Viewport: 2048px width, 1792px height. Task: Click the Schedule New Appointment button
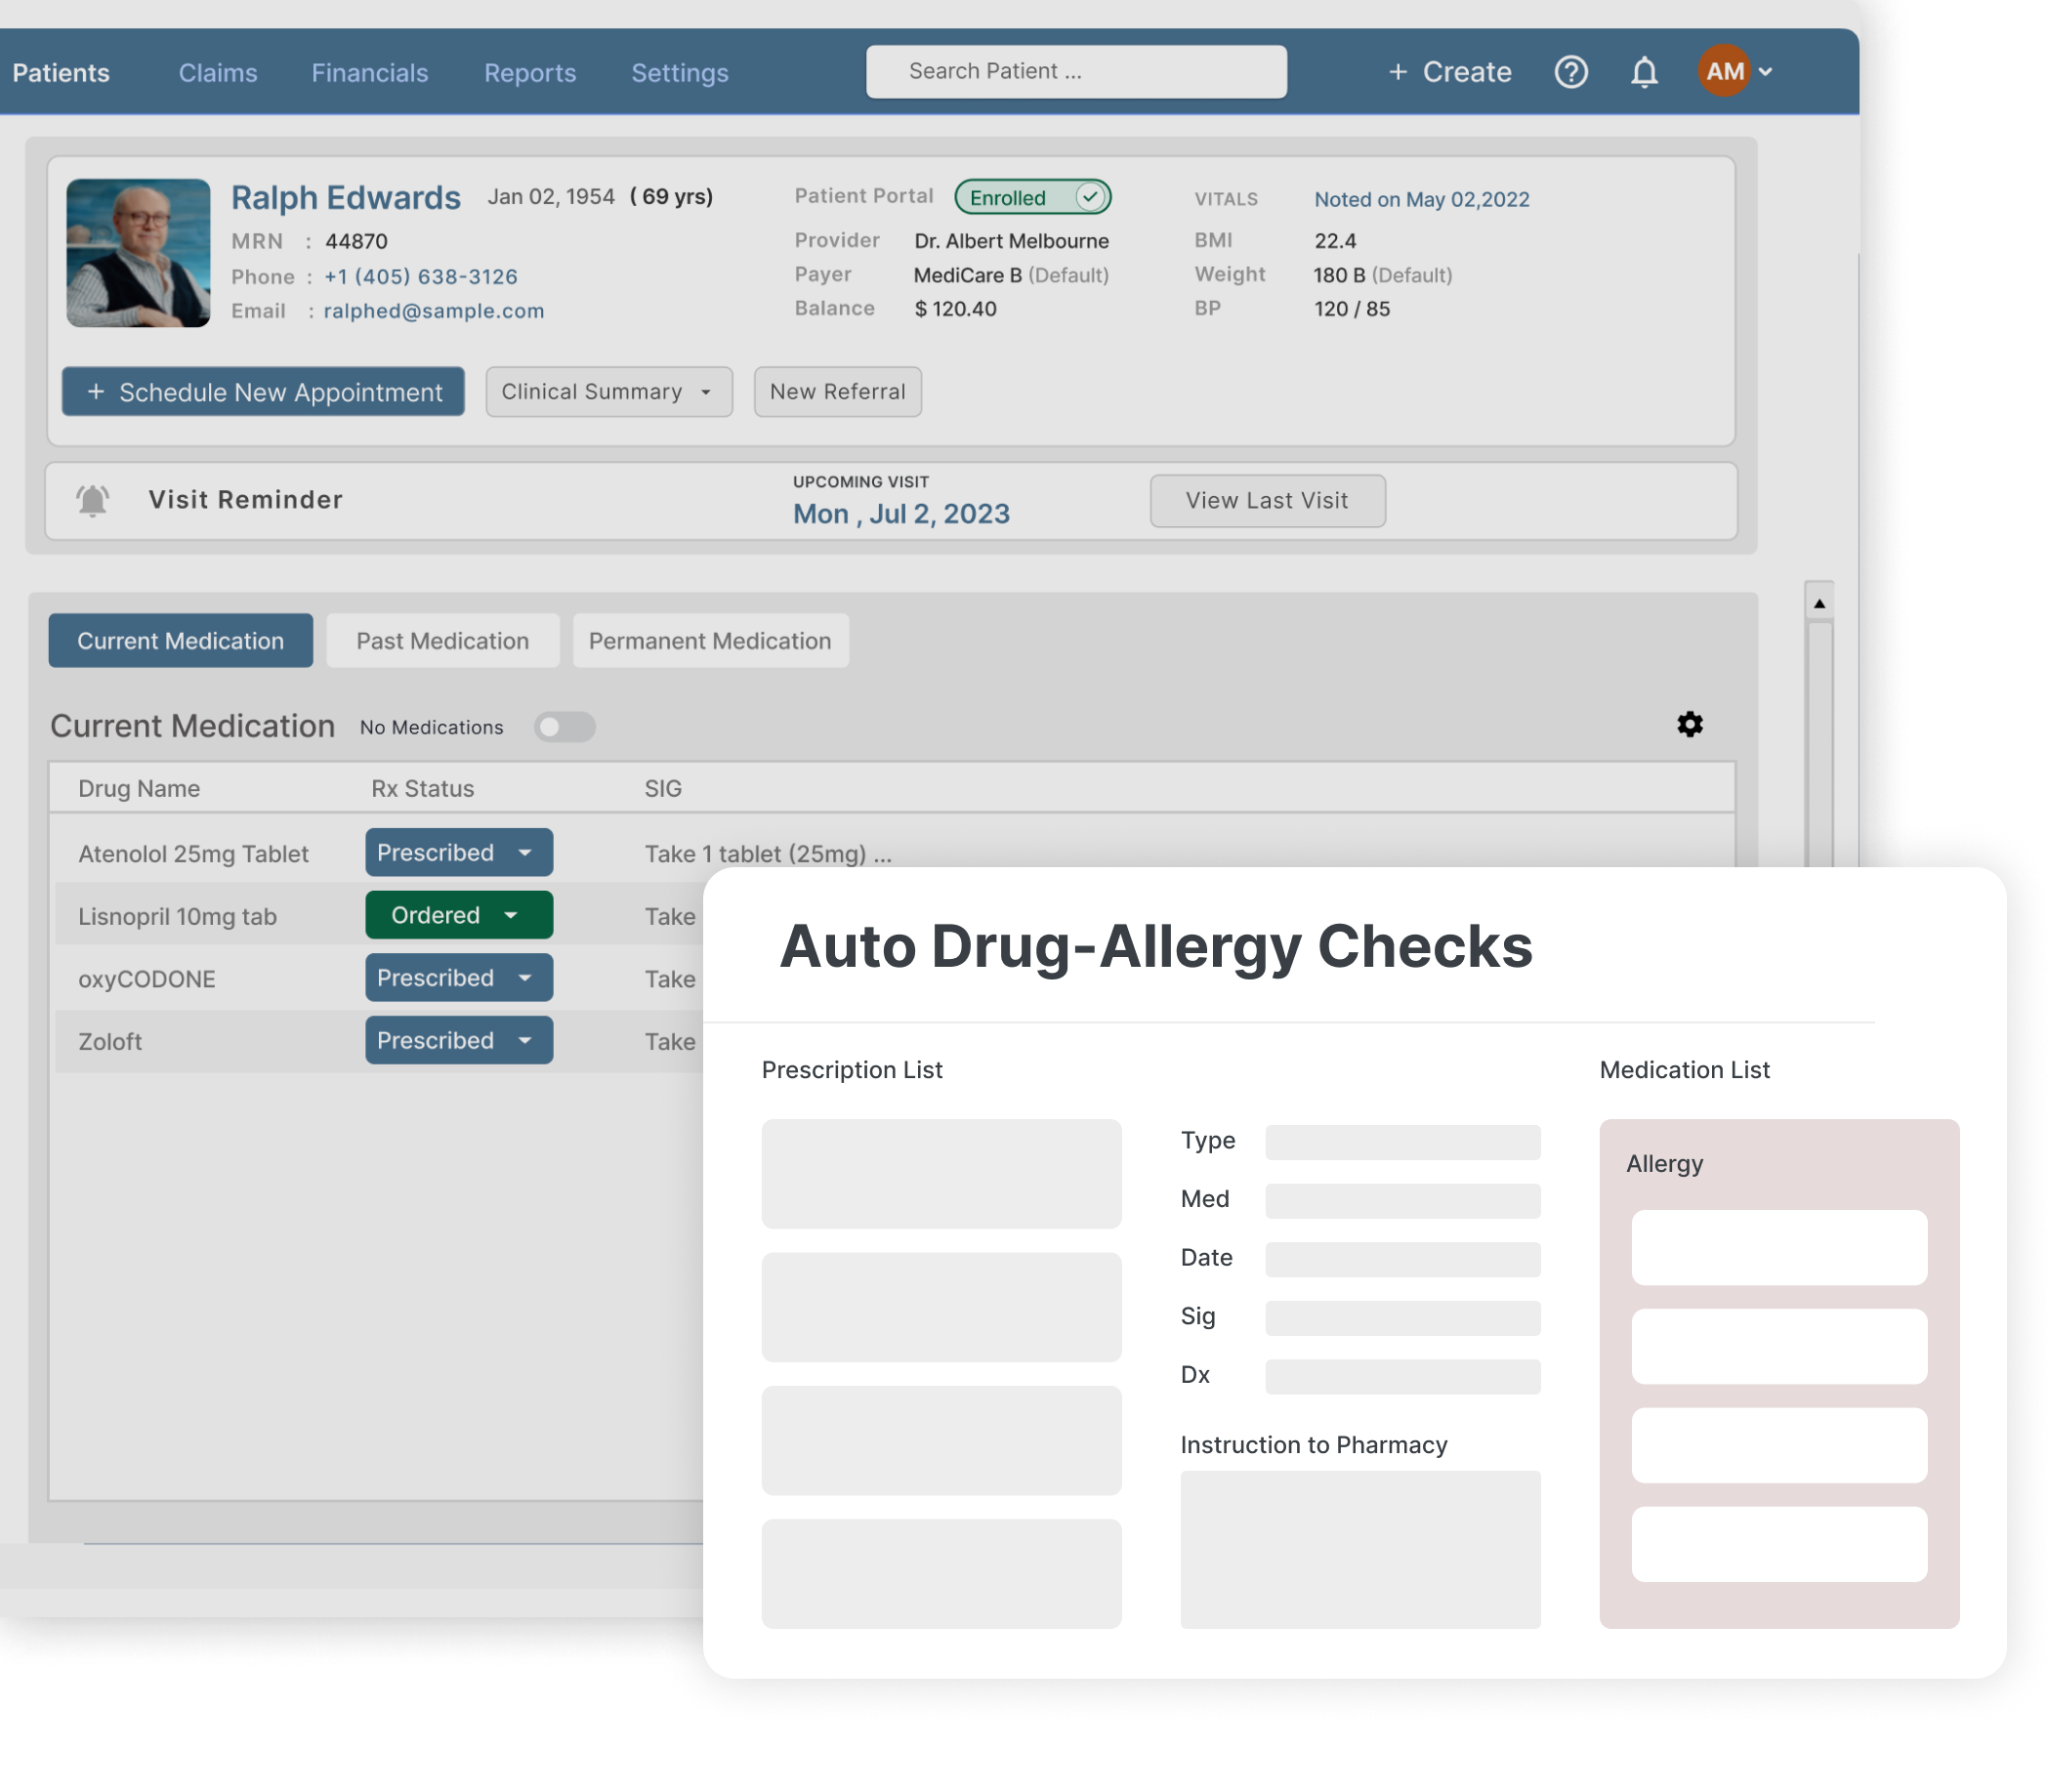pos(263,392)
